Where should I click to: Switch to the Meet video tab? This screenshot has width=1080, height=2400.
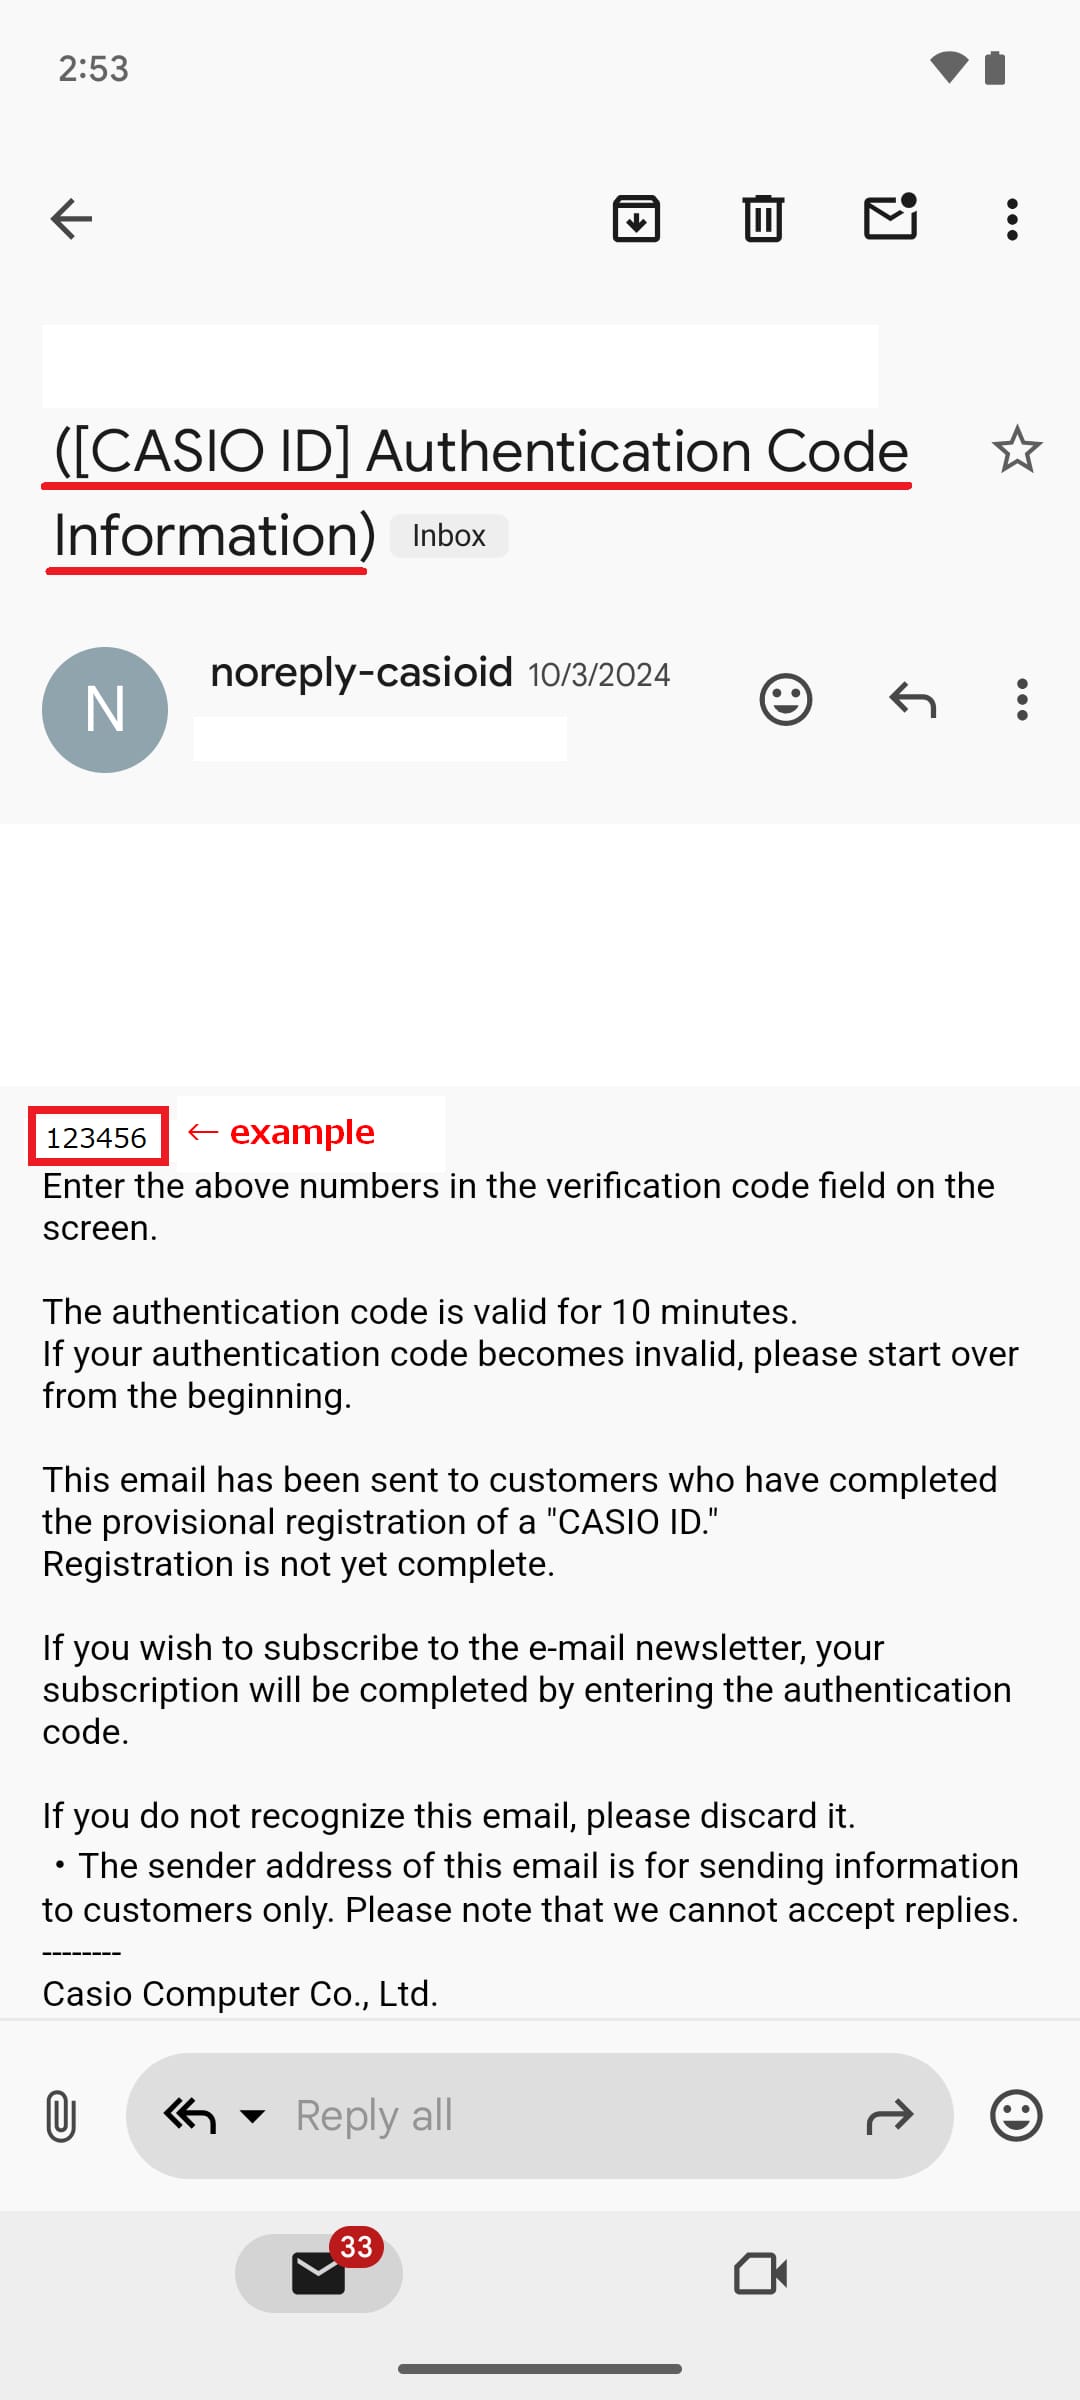(760, 2273)
